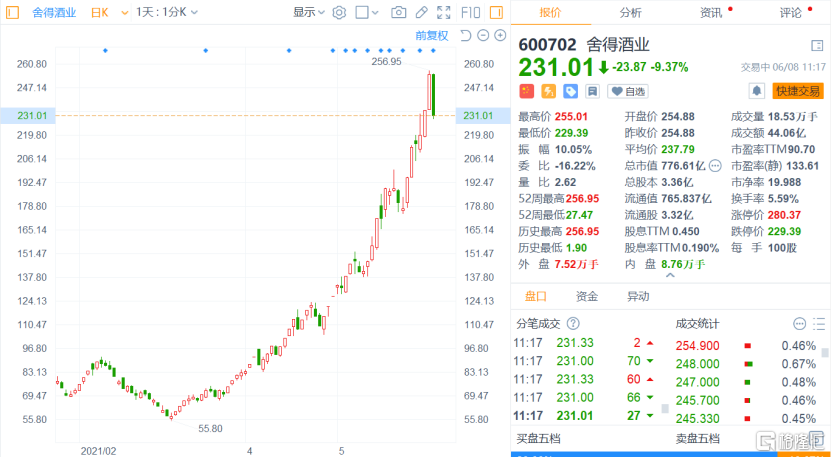Open the chart settings gear

coord(339,12)
